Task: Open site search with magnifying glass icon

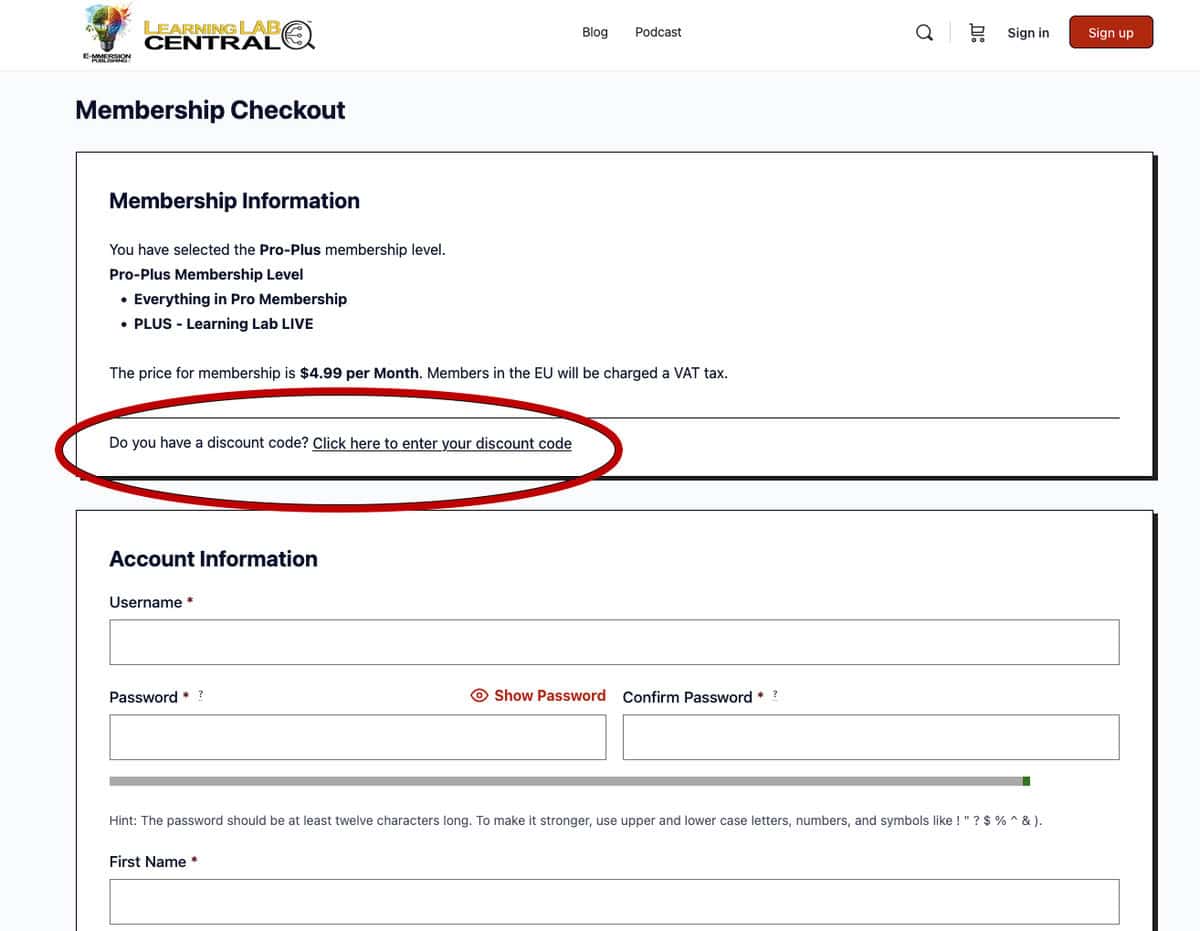Action: click(924, 33)
